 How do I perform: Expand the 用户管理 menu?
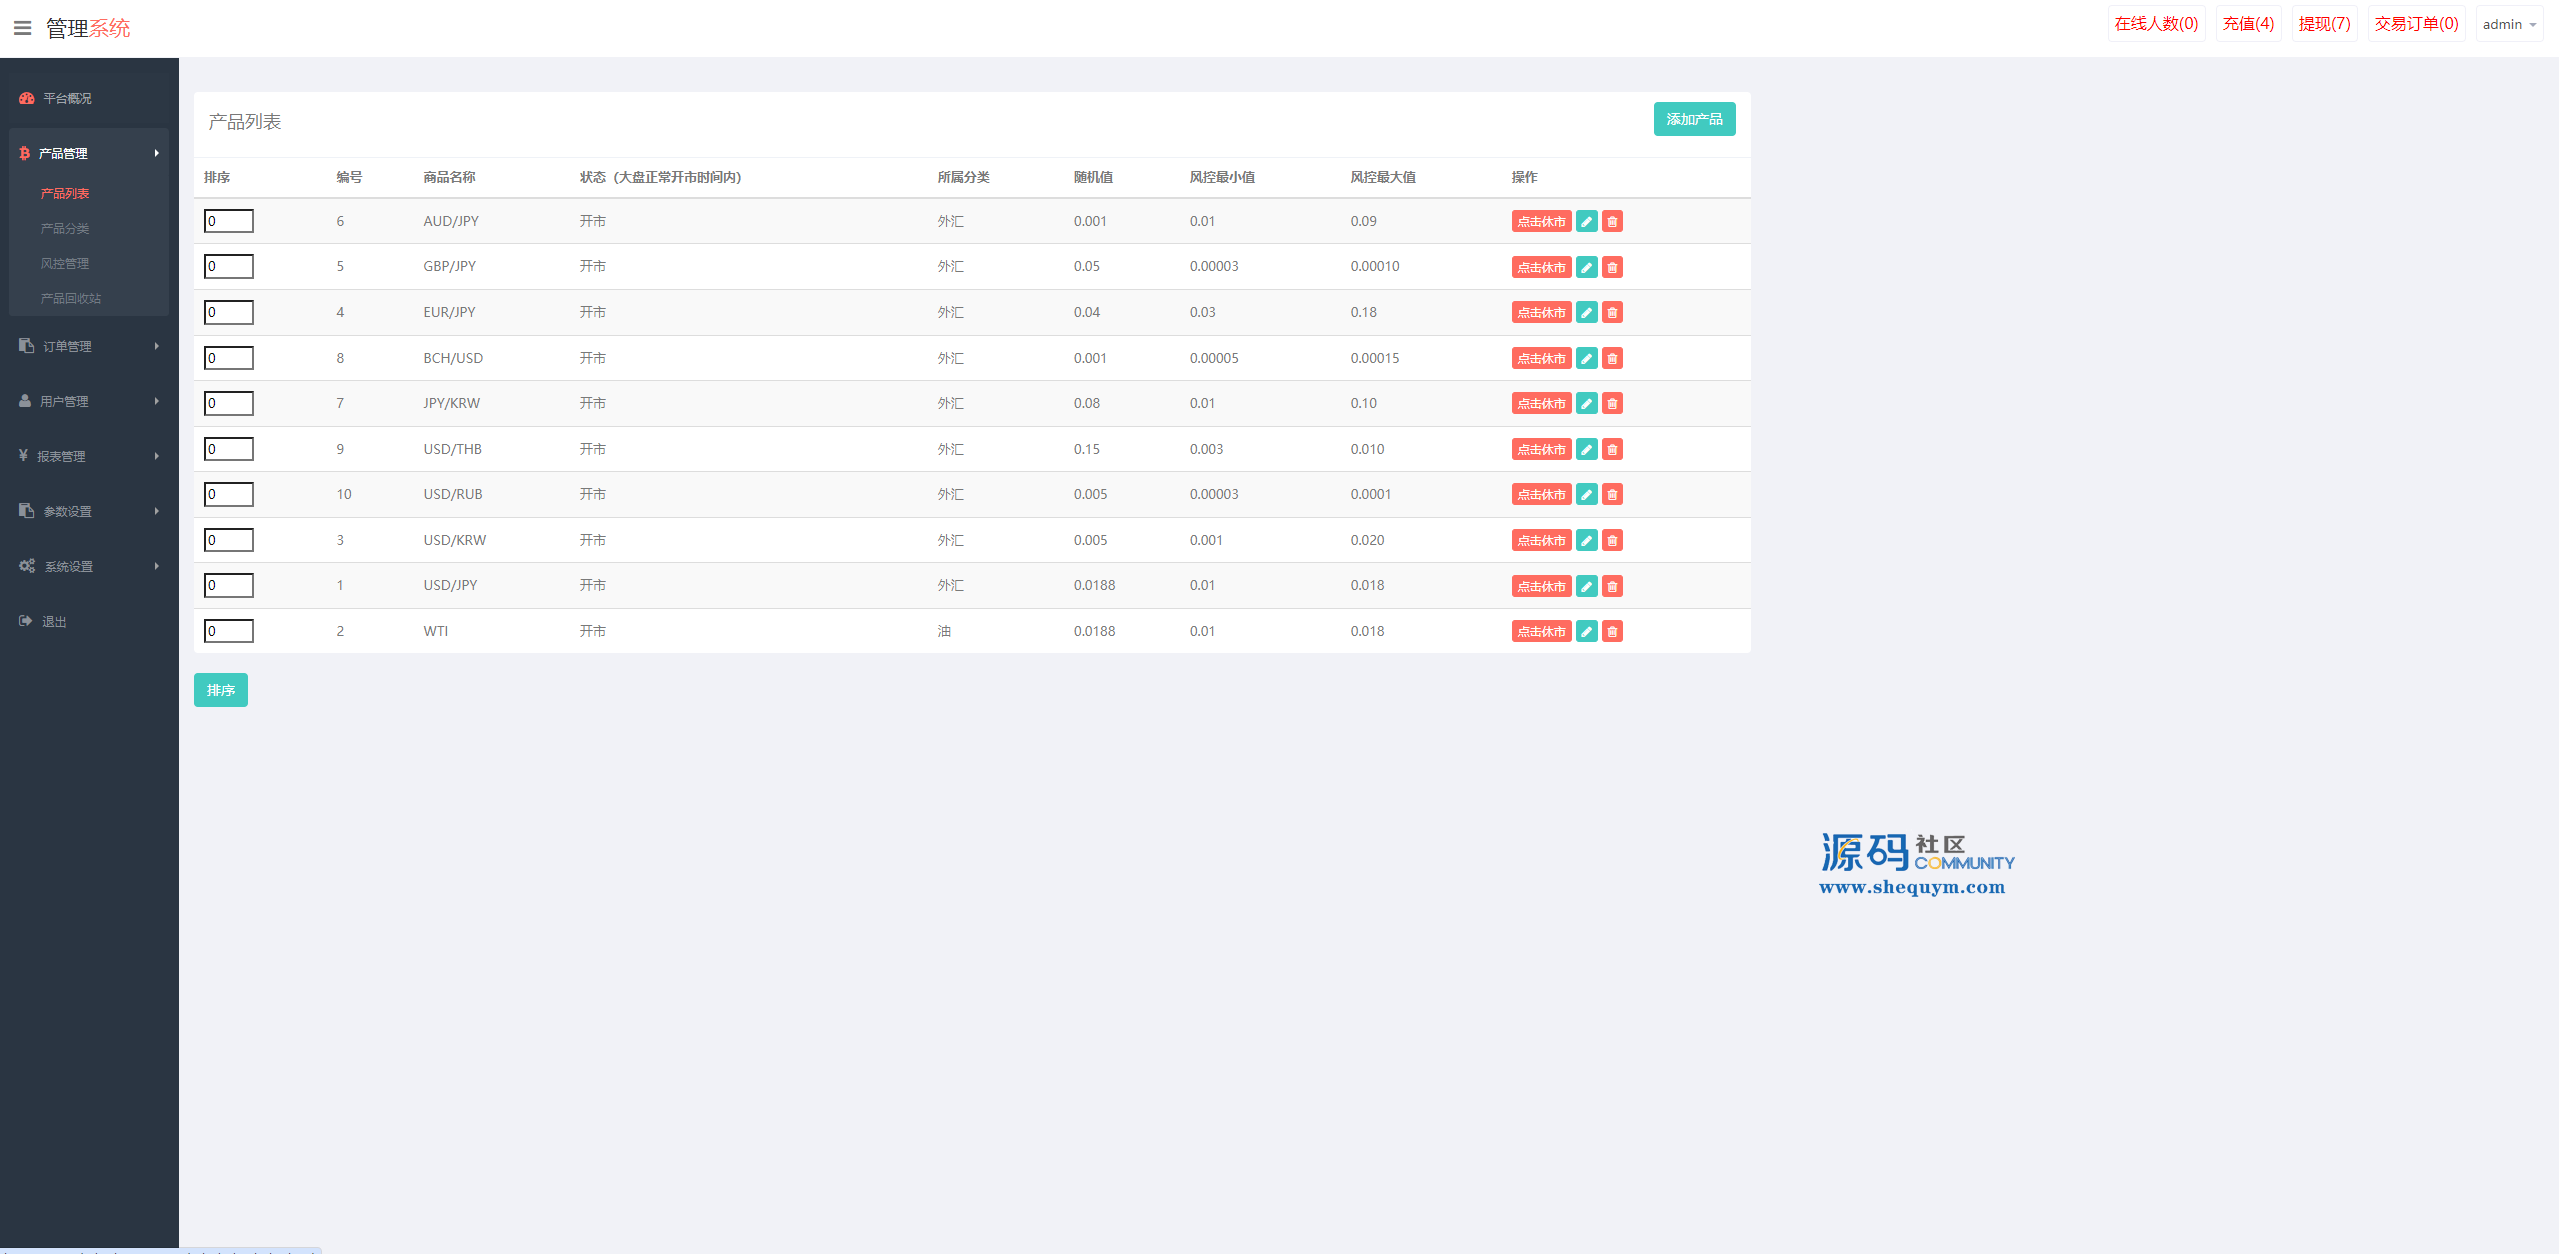pyautogui.click(x=89, y=401)
